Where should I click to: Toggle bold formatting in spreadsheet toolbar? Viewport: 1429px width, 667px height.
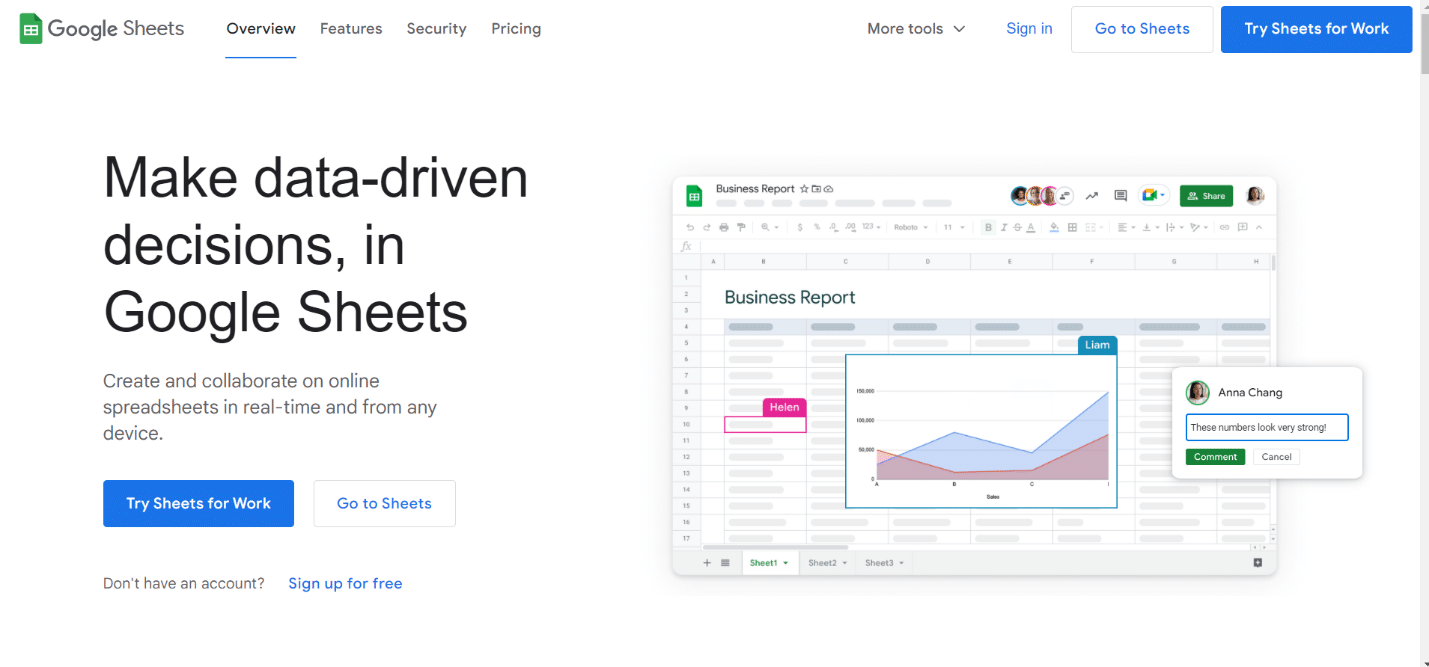(x=988, y=227)
